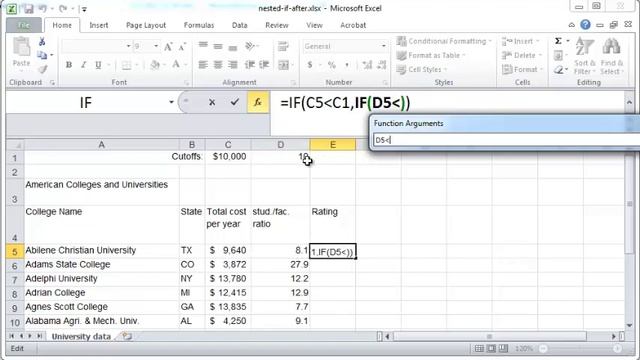Click the Excel Help question mark icon
The image size is (640, 360).
tap(585, 25)
